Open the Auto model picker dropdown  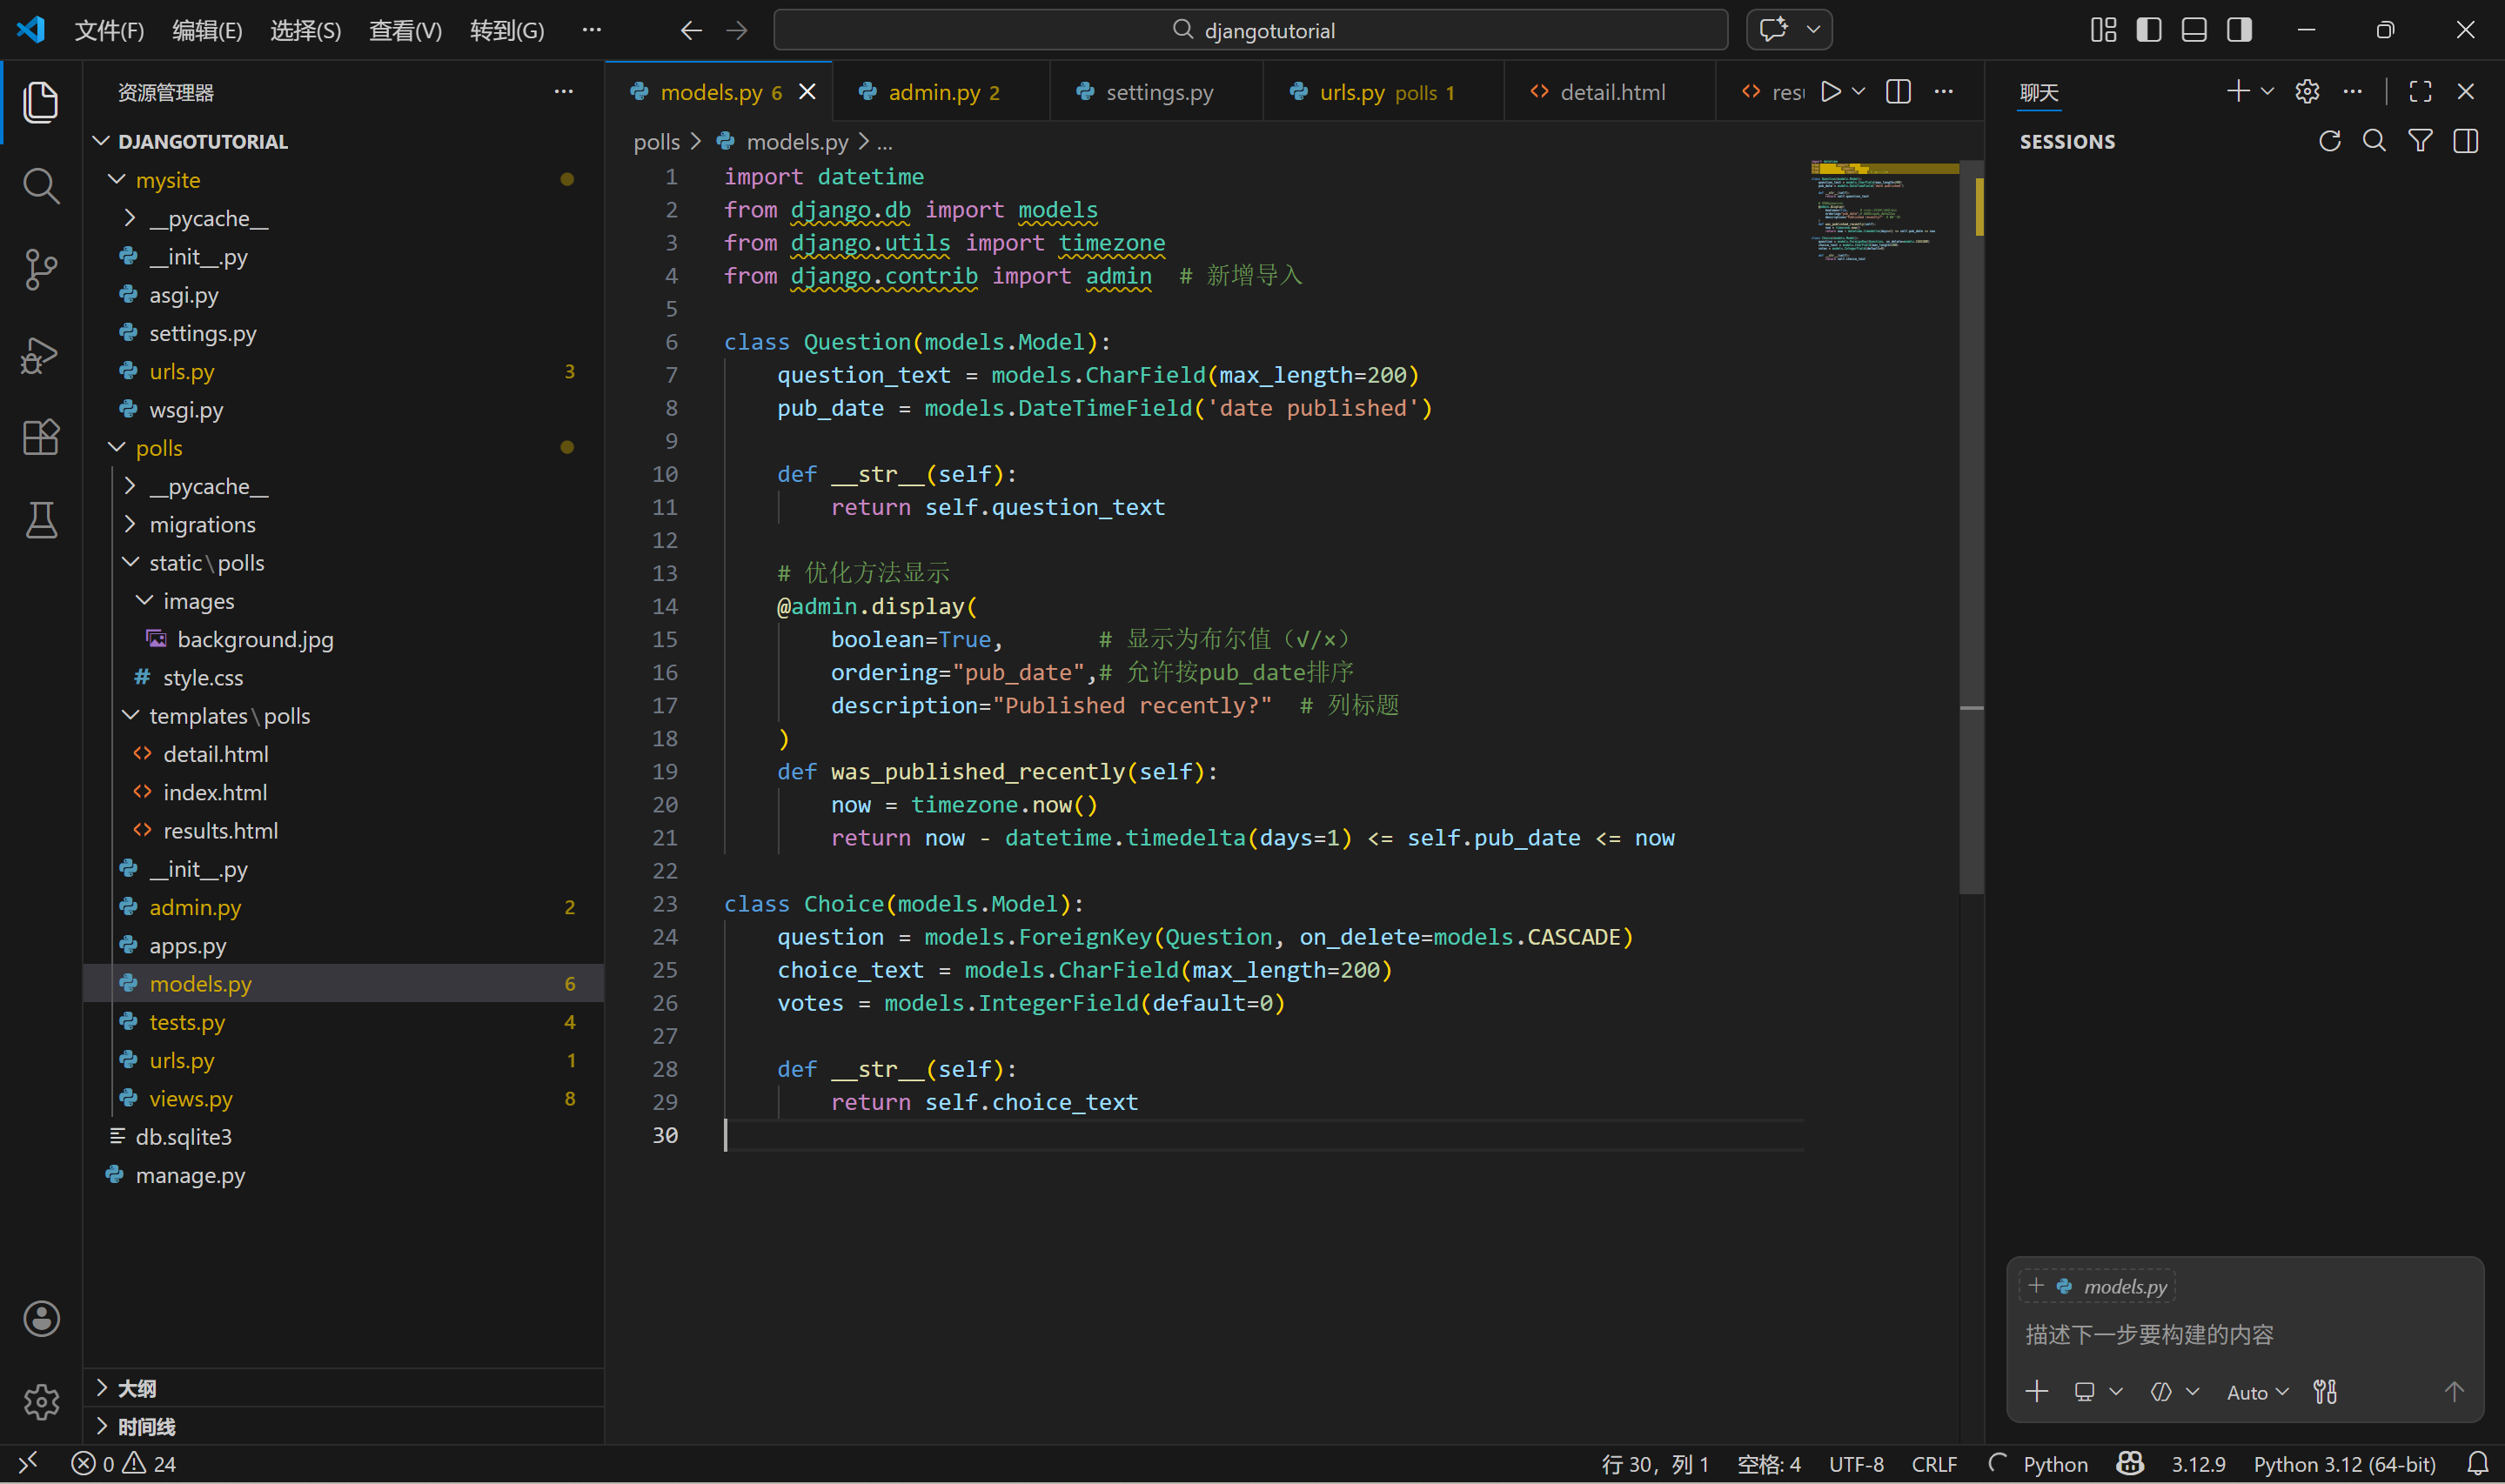(x=2257, y=1392)
